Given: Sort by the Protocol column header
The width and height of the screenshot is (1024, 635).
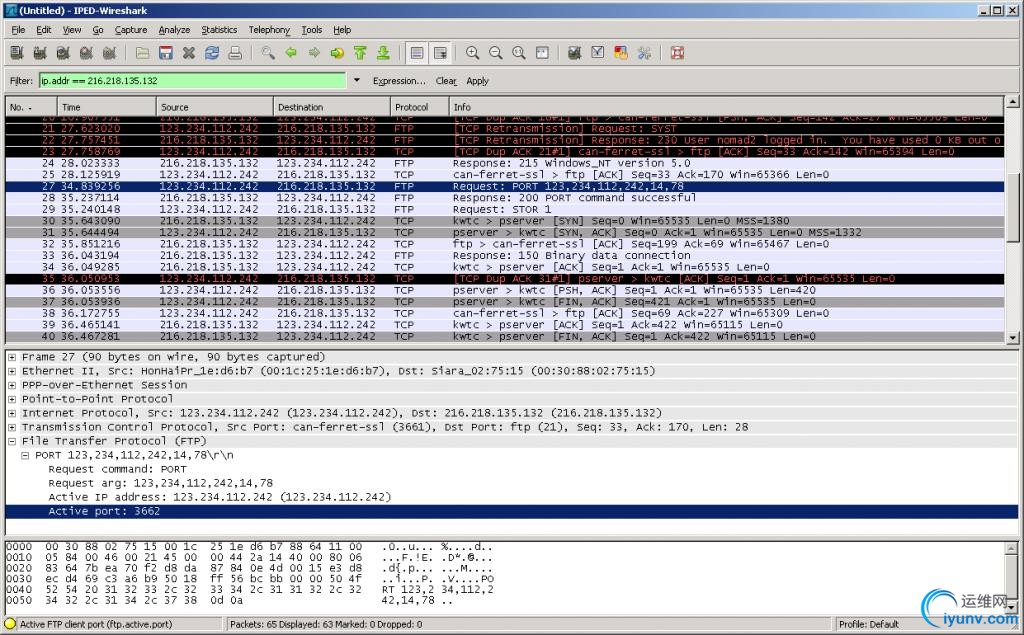Looking at the screenshot, I should point(420,107).
